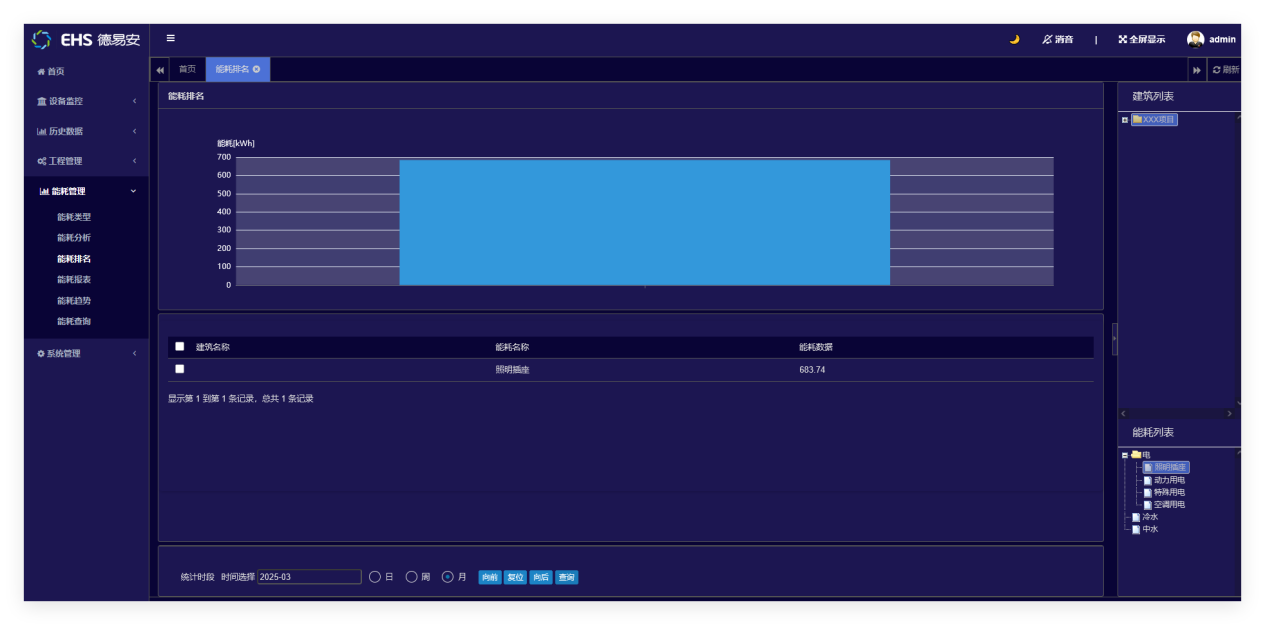
Task: Expand the XXX项目 building tree node
Action: click(1125, 120)
